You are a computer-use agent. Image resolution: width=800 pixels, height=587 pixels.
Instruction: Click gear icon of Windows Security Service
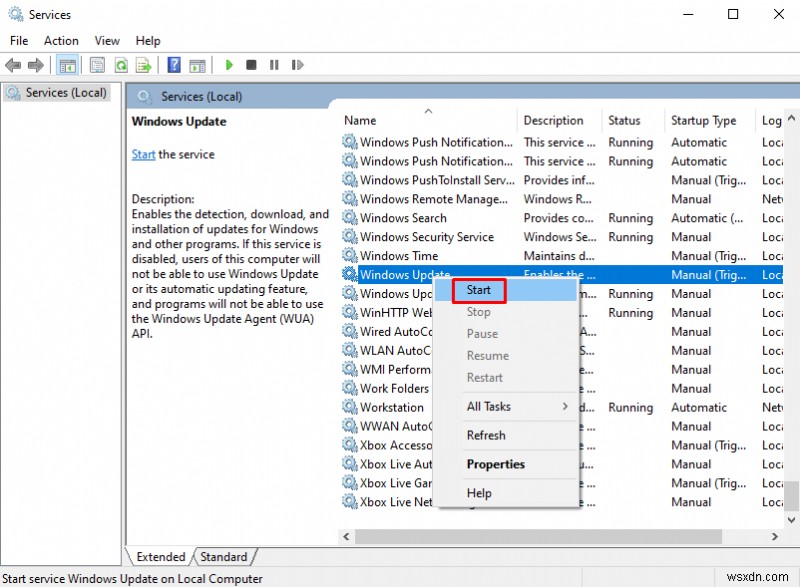(x=349, y=237)
